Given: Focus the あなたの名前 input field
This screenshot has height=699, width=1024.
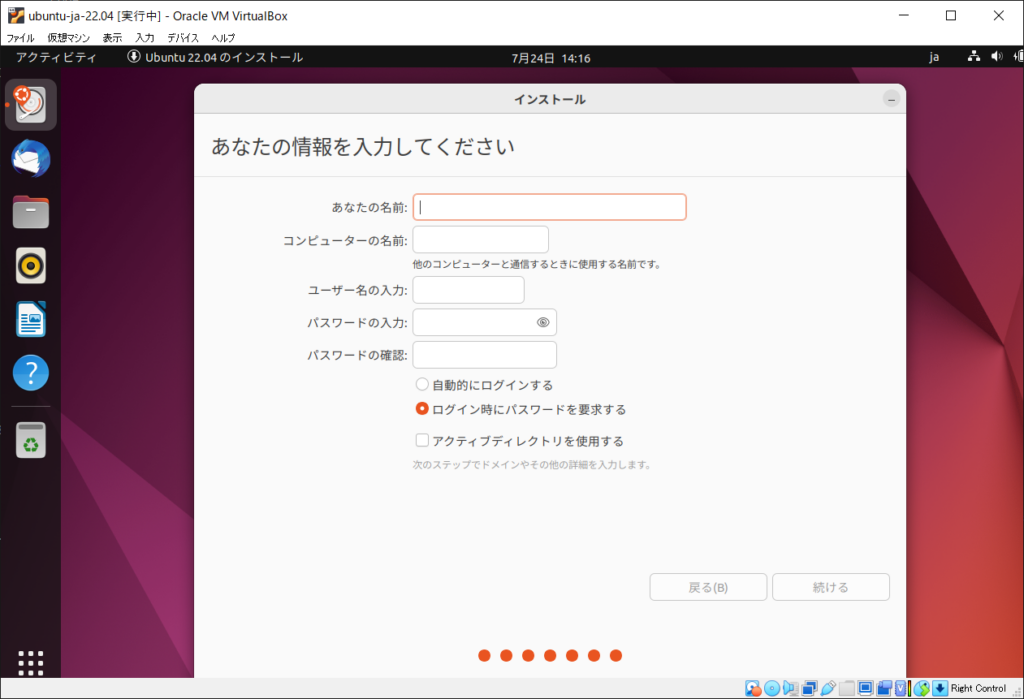Looking at the screenshot, I should coord(549,207).
